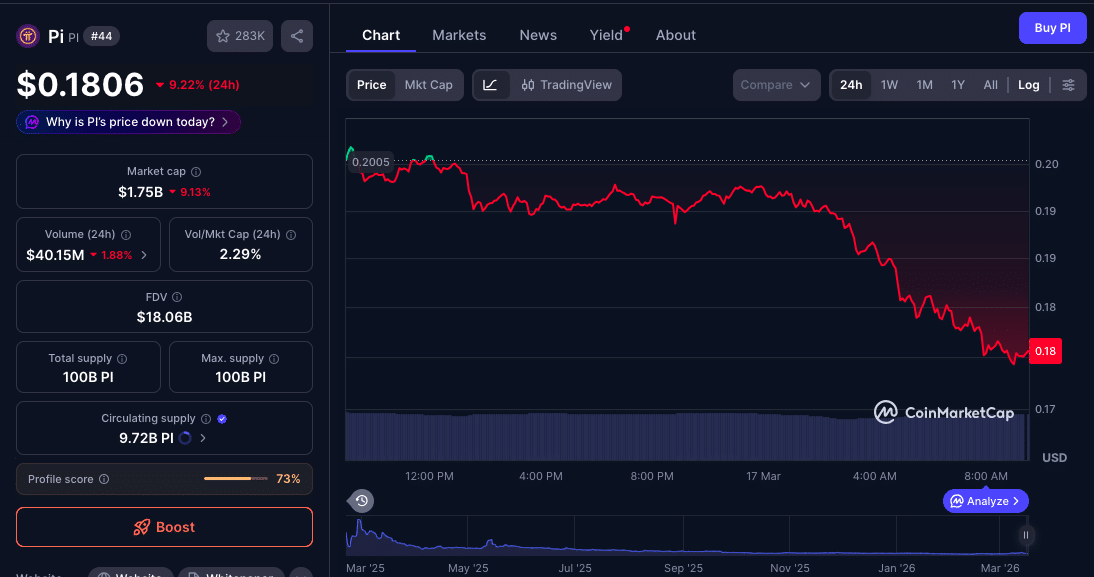This screenshot has width=1094, height=577.
Task: Set chart range to All
Action: [x=990, y=85]
